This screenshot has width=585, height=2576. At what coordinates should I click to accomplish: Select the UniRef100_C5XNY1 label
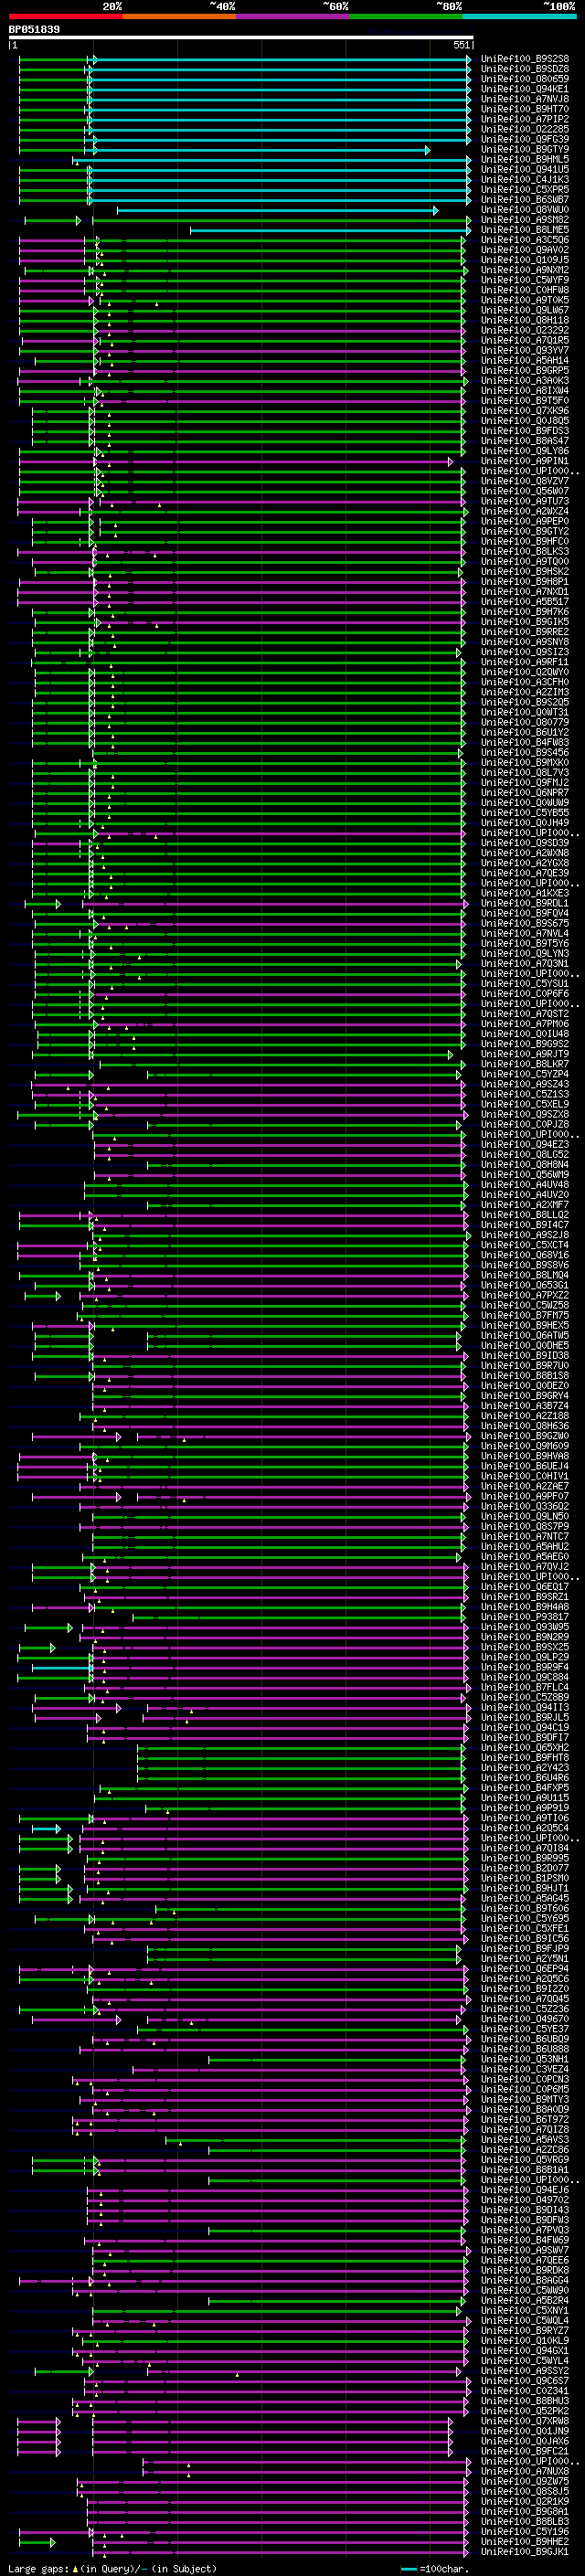tap(525, 2311)
